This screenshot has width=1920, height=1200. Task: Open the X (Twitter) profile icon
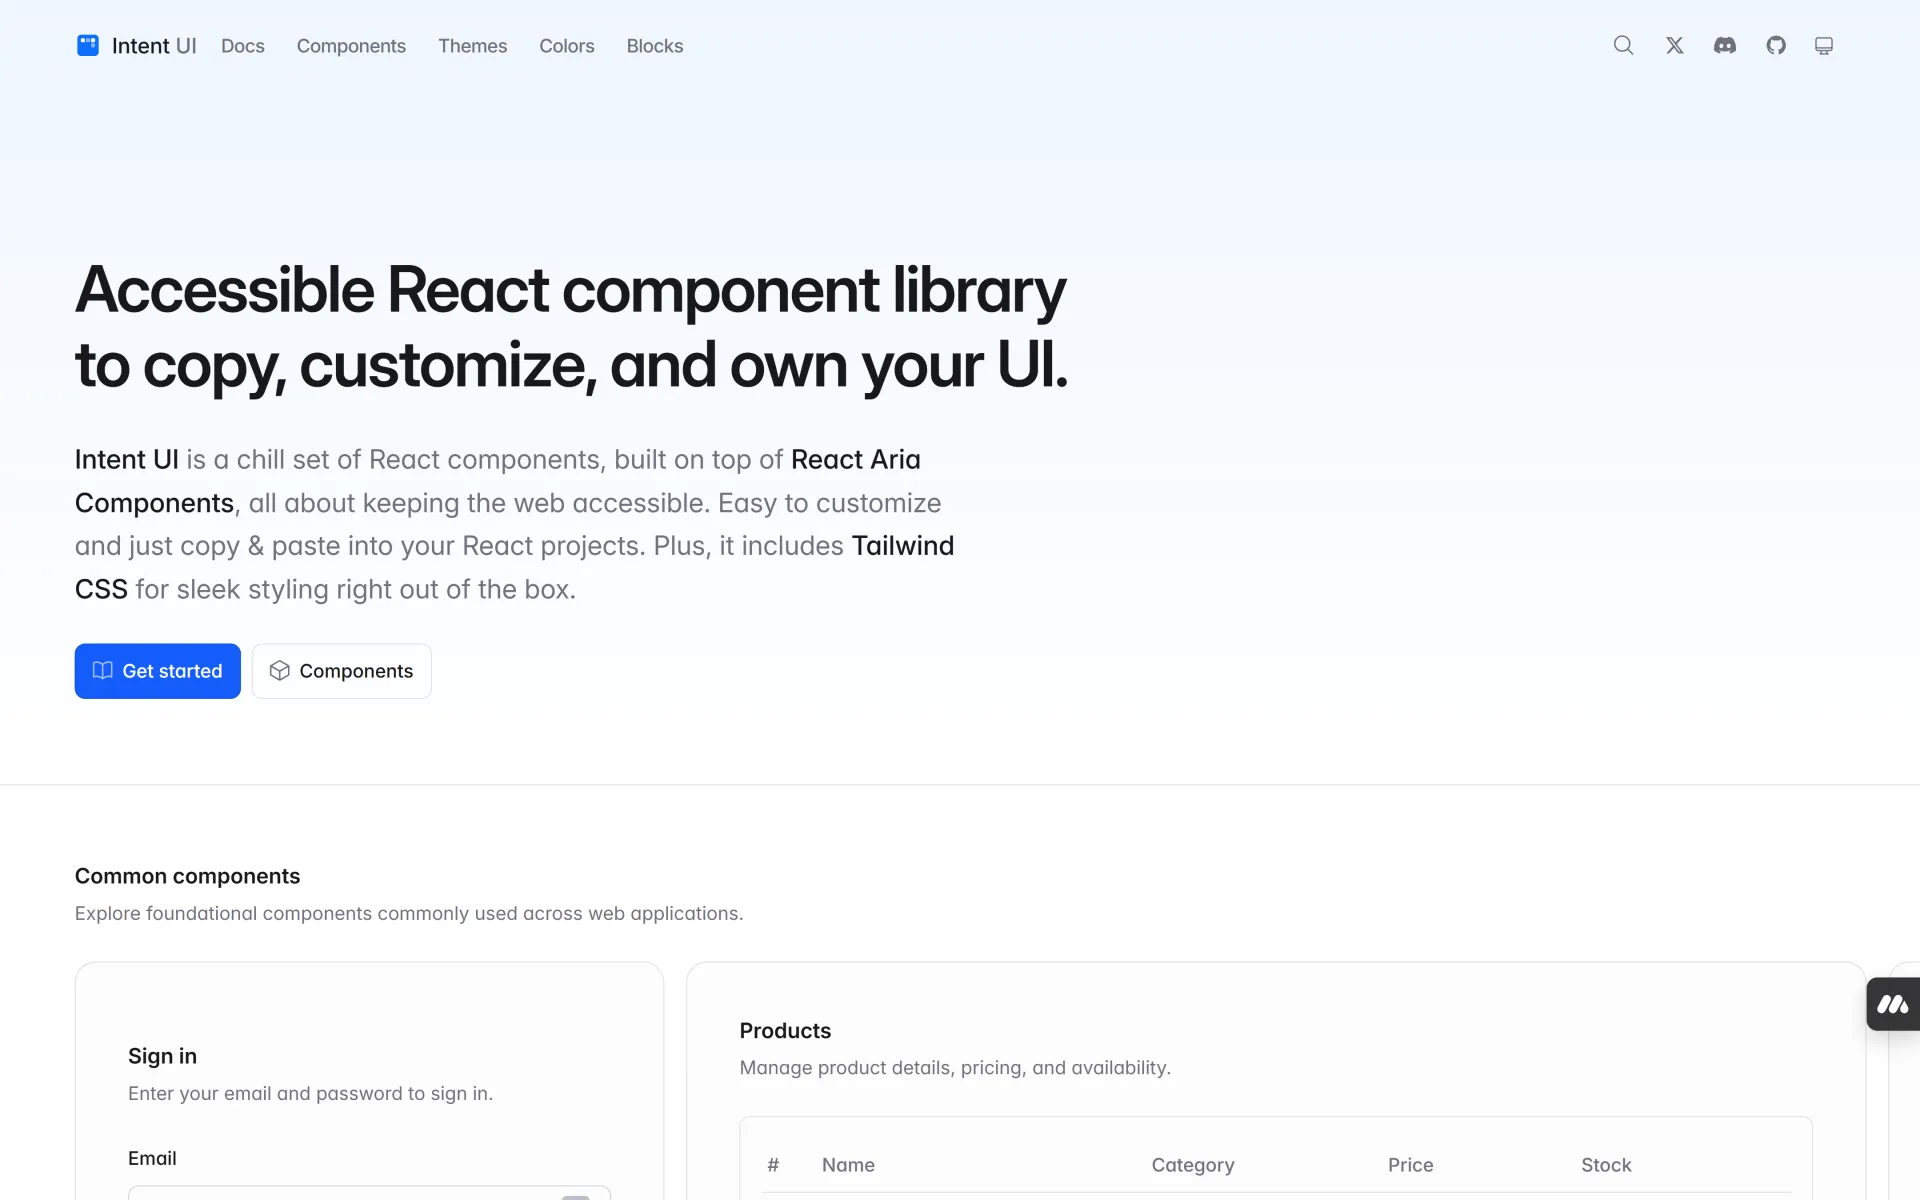[x=1674, y=45]
